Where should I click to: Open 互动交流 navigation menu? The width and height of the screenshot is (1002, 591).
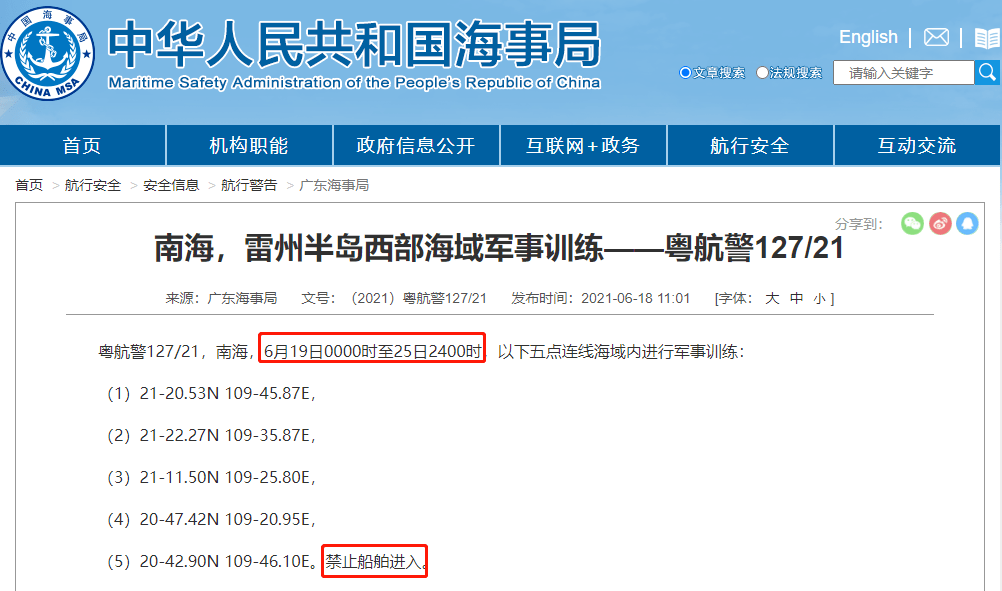pyautogui.click(x=918, y=146)
